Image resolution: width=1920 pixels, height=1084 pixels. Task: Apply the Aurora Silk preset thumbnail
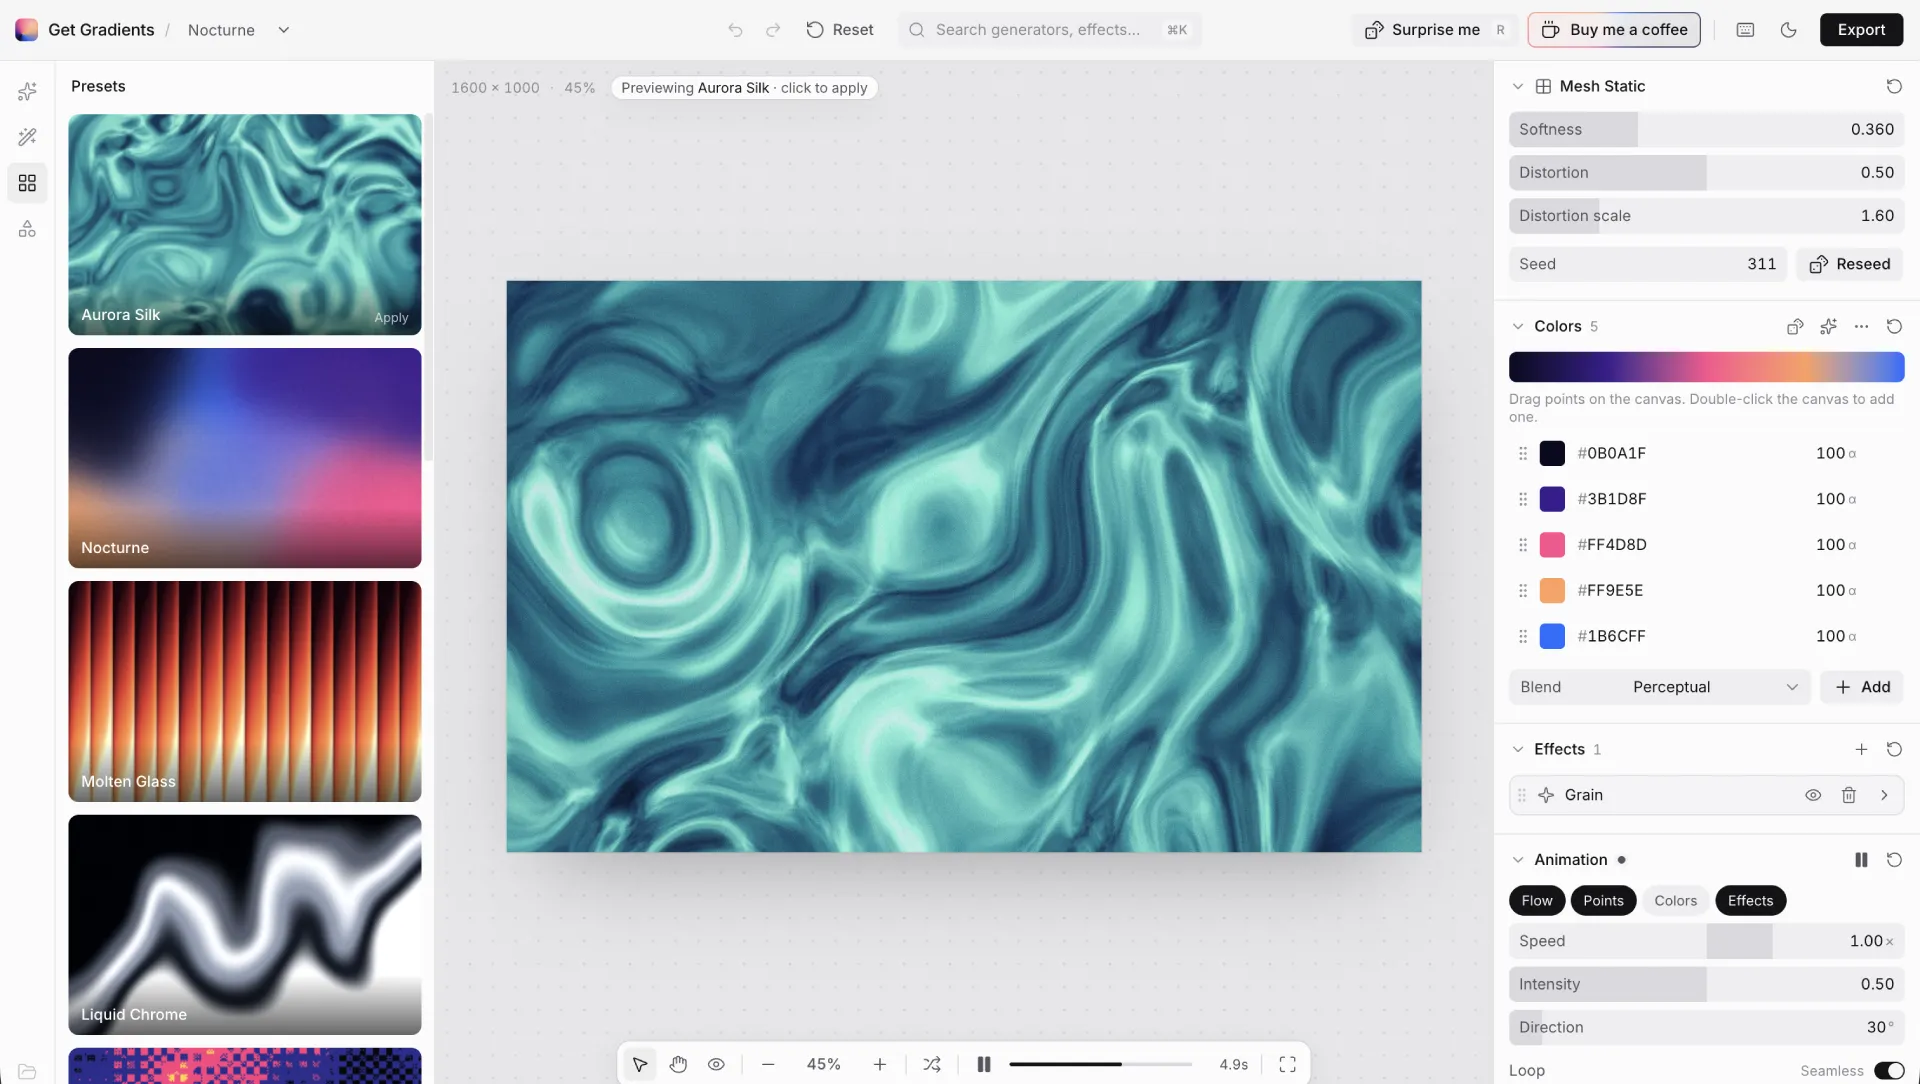click(x=245, y=224)
